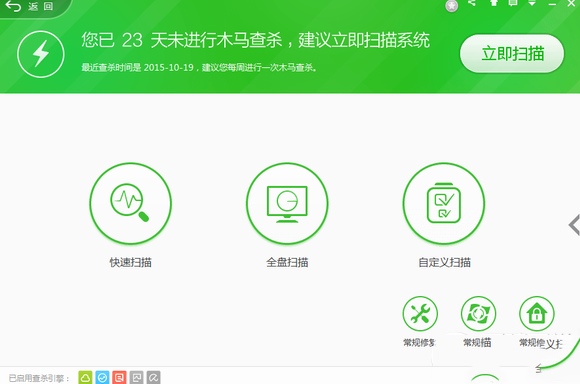The height and width of the screenshot is (384, 580).
Task: Open 自定义扫描 custom scan icon
Action: click(444, 203)
